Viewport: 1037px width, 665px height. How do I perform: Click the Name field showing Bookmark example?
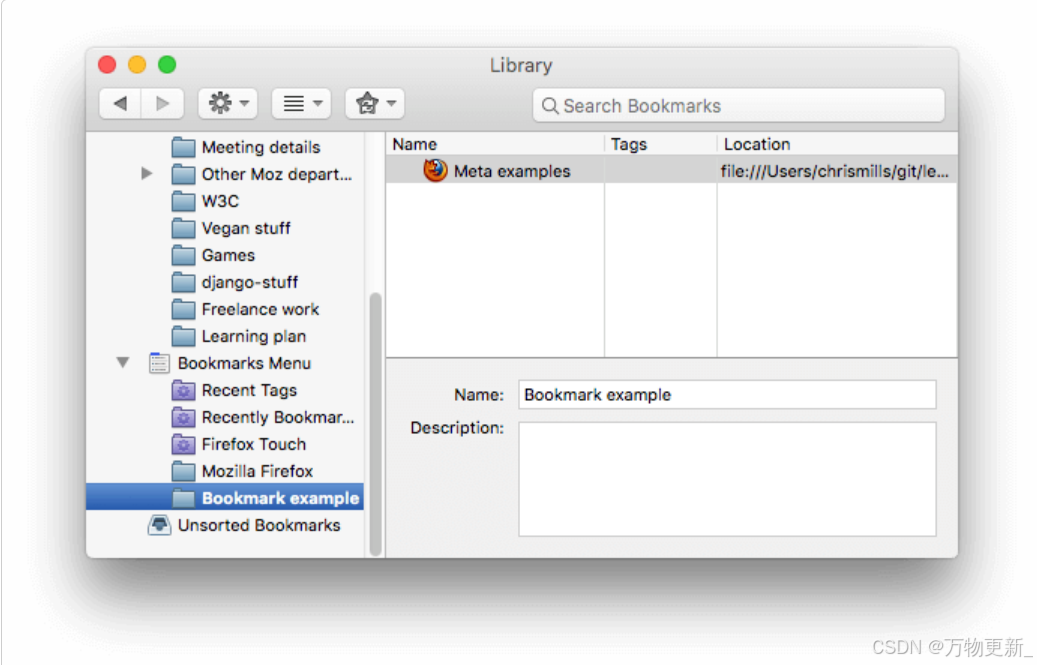pos(727,395)
